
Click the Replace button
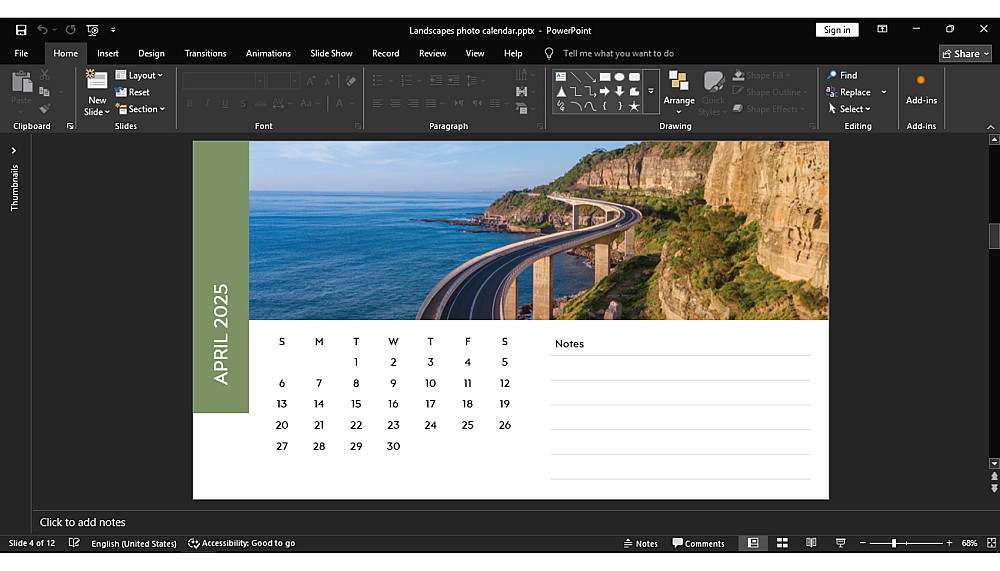[x=849, y=92]
